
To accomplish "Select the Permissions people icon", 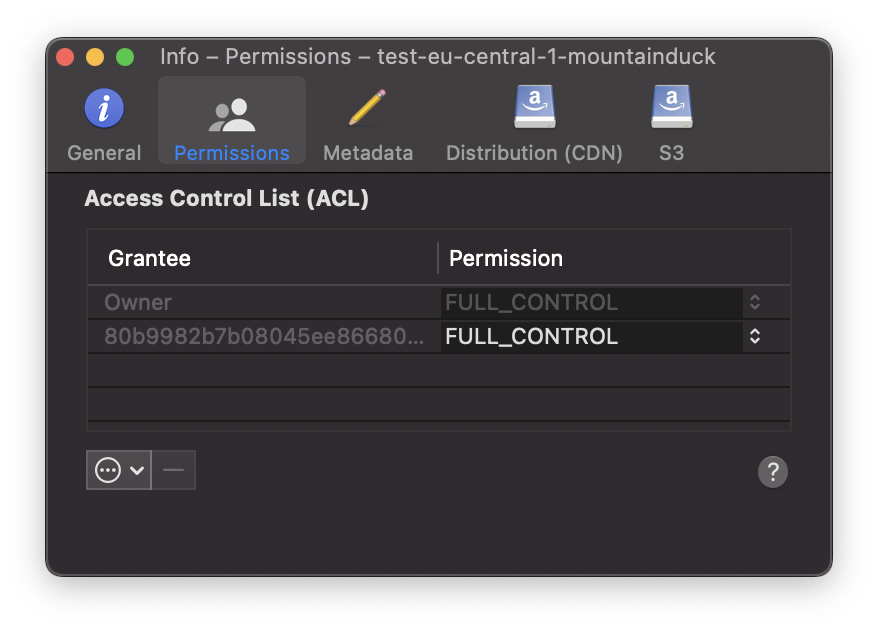I will [x=232, y=115].
